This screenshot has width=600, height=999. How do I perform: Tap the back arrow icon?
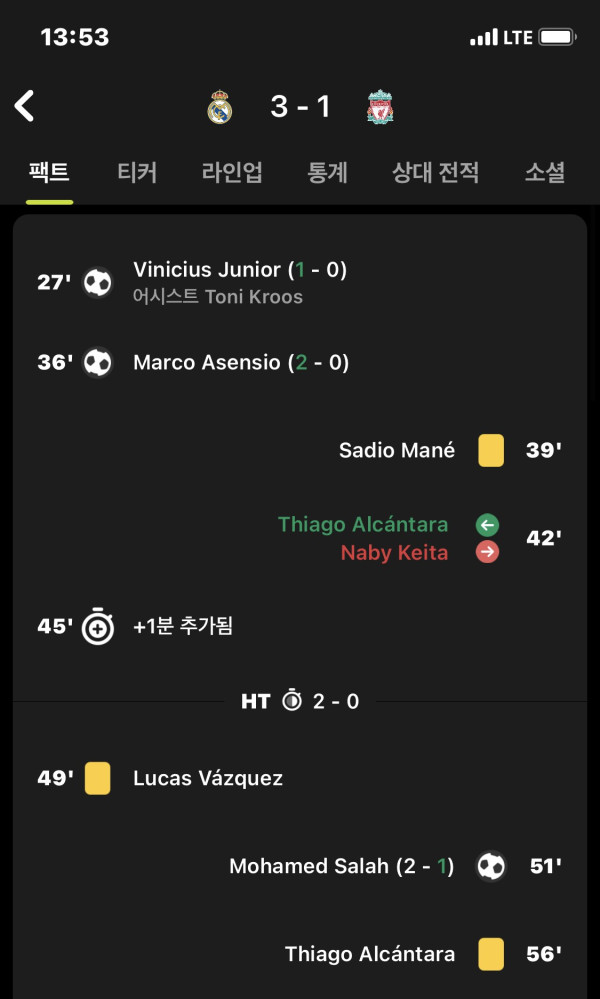coord(25,106)
